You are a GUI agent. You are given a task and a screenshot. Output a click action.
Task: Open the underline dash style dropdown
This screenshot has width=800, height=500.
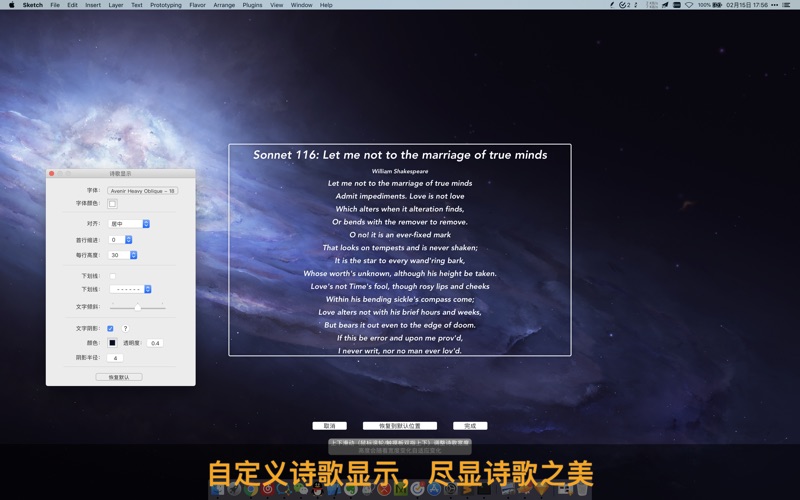pyautogui.click(x=130, y=289)
